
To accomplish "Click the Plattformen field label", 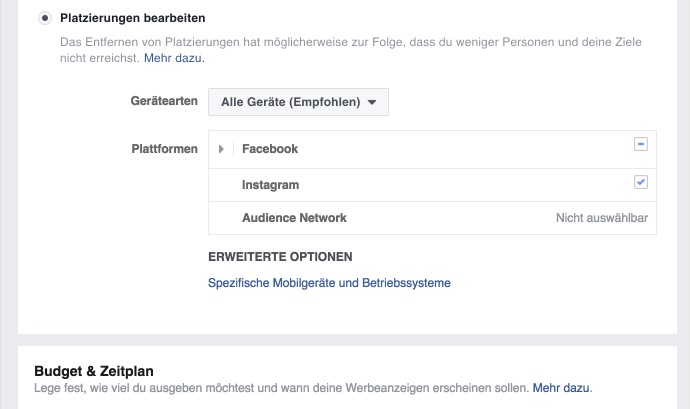I will point(165,149).
